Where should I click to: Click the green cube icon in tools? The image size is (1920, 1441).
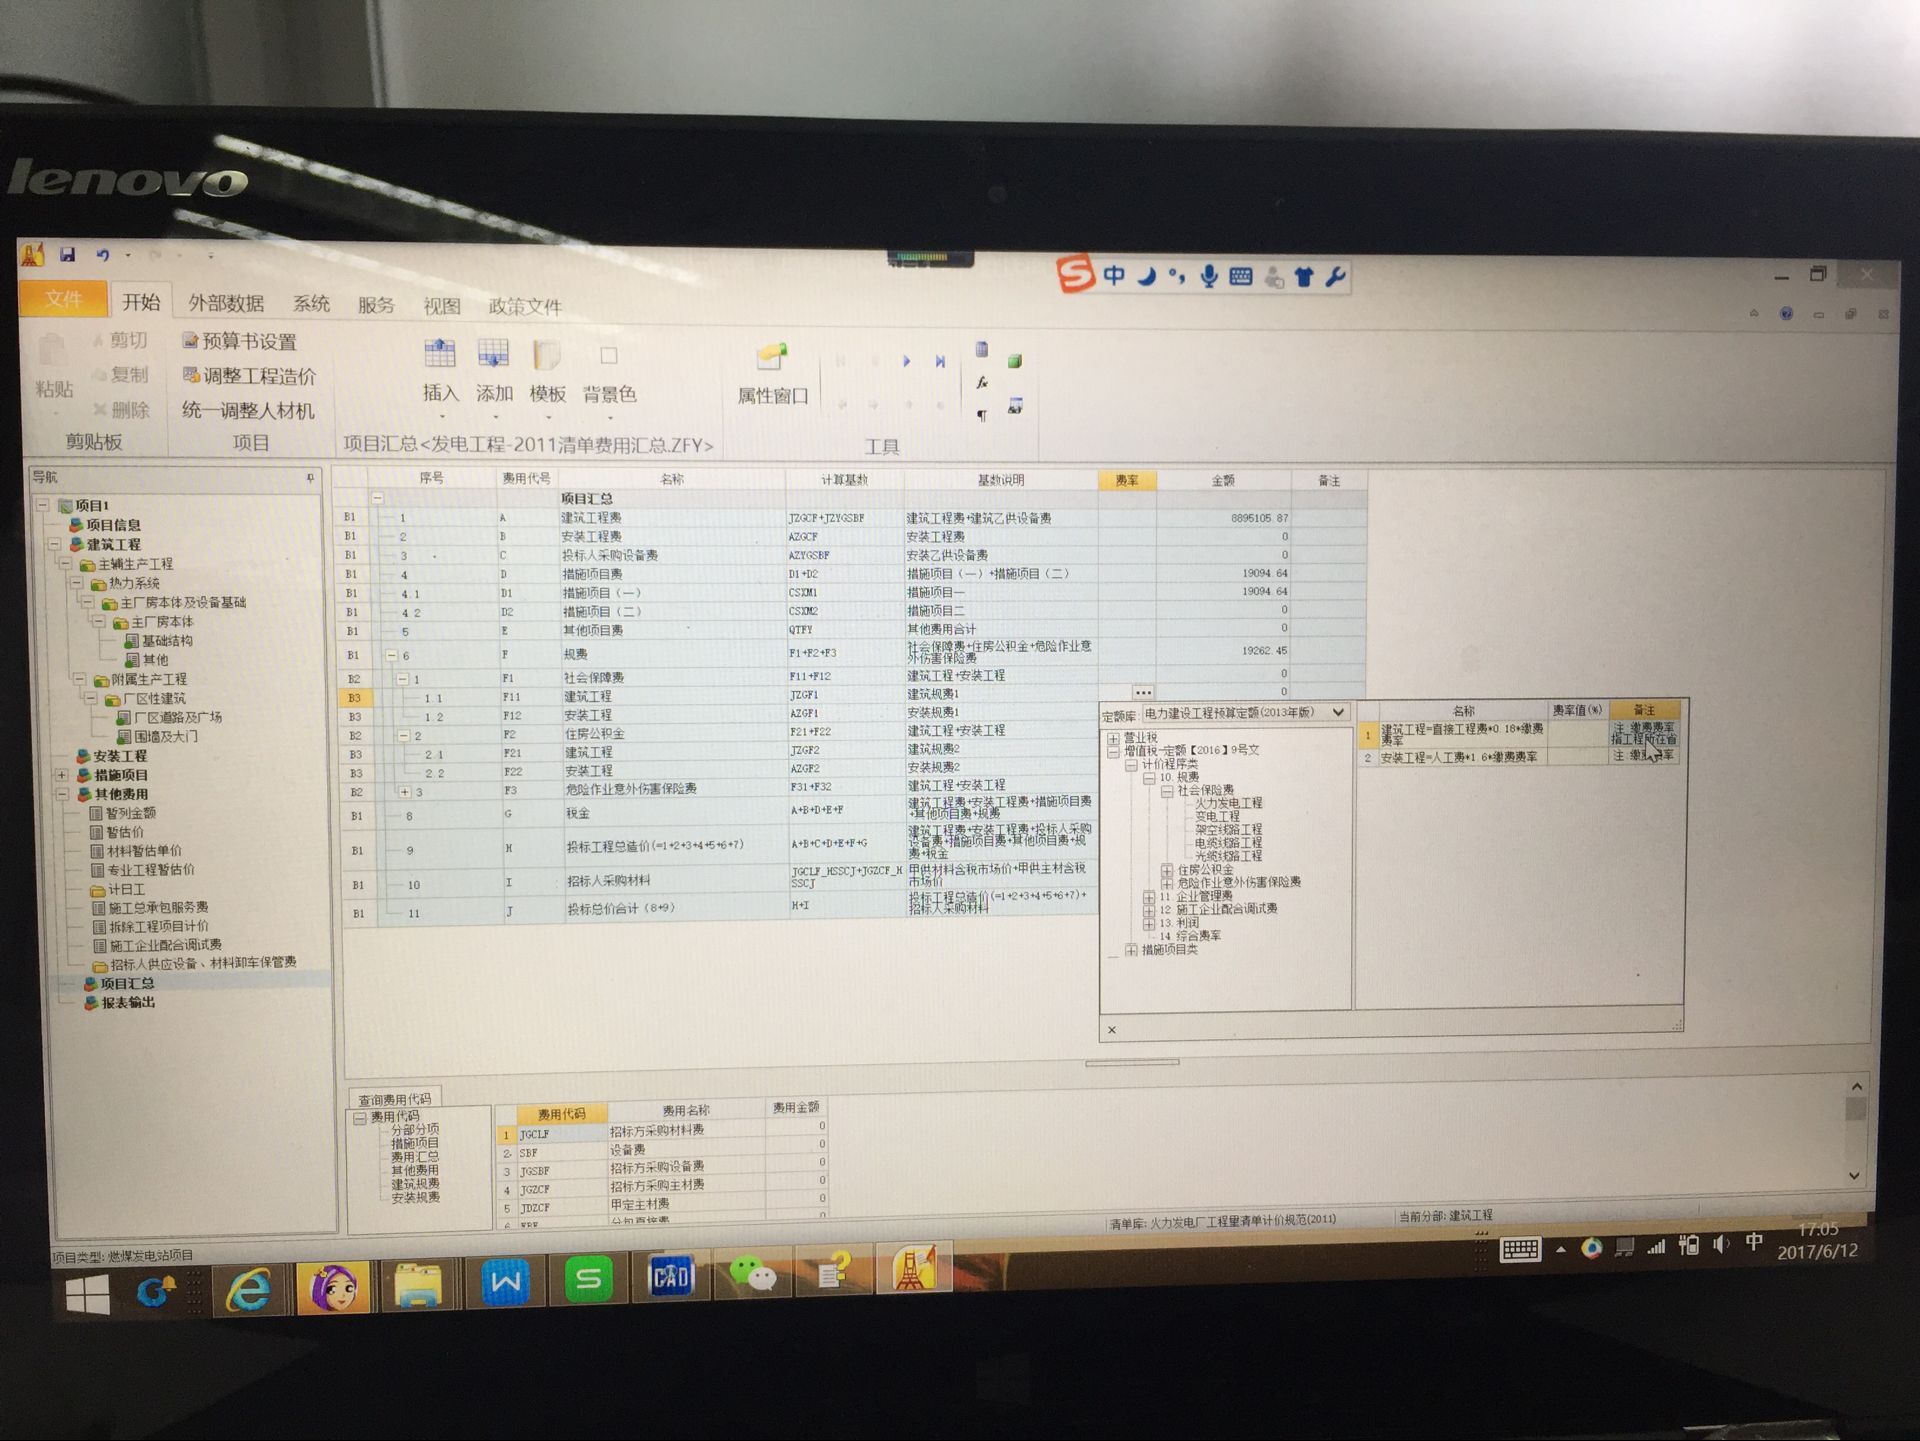point(1015,361)
